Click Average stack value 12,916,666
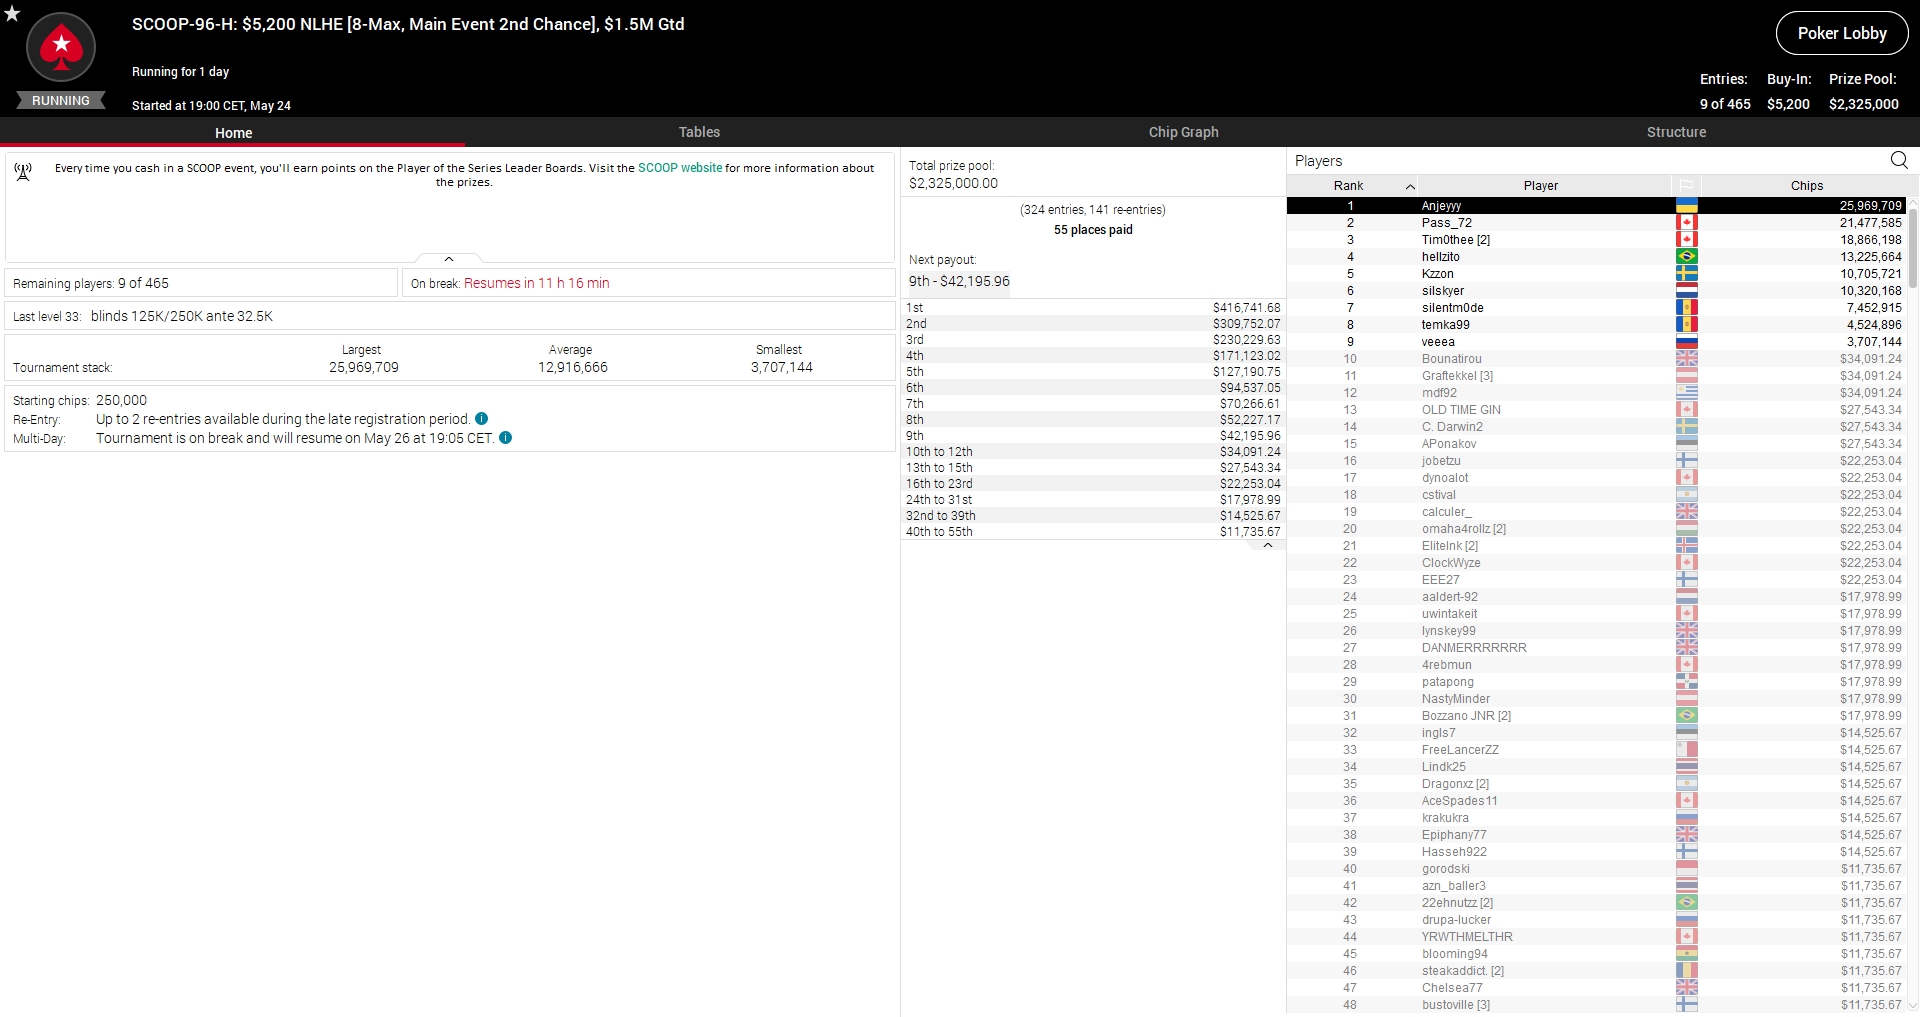1920x1017 pixels. [572, 368]
